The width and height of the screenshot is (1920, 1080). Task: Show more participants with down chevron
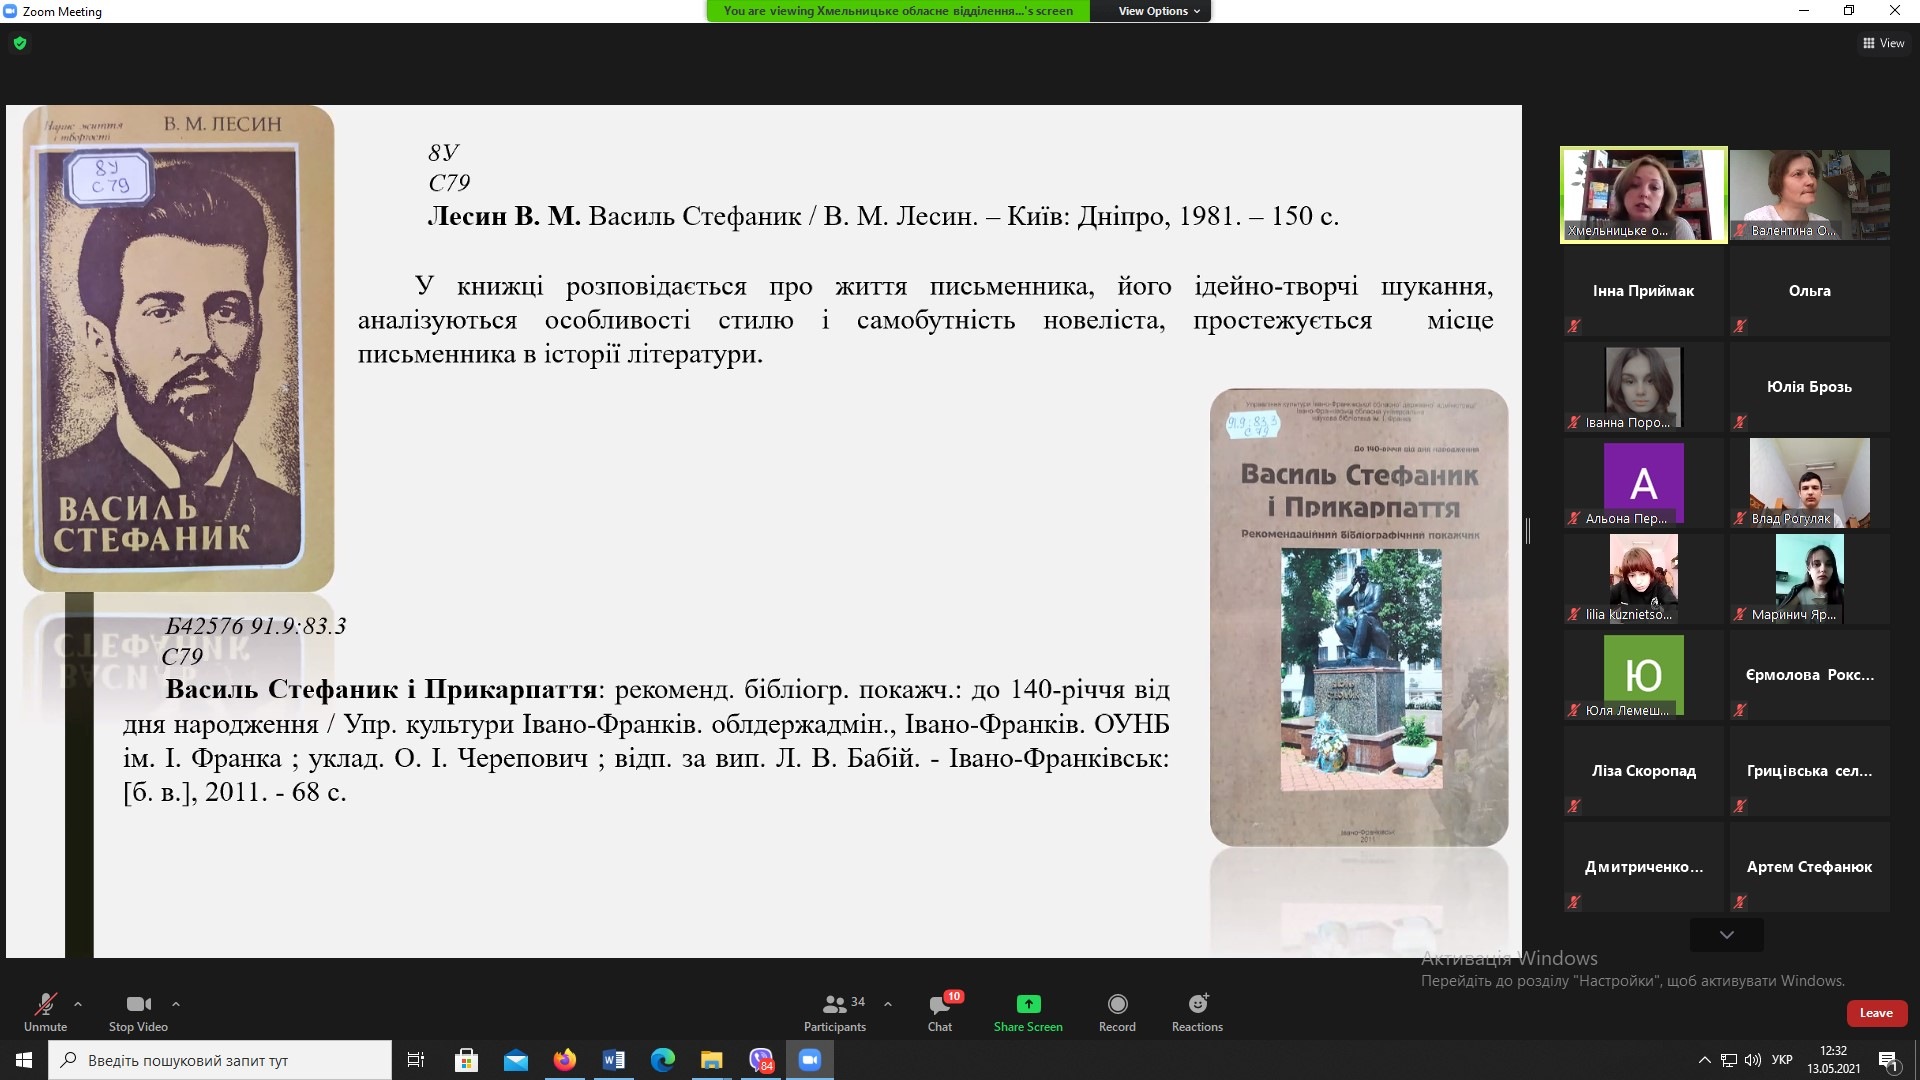(1726, 935)
